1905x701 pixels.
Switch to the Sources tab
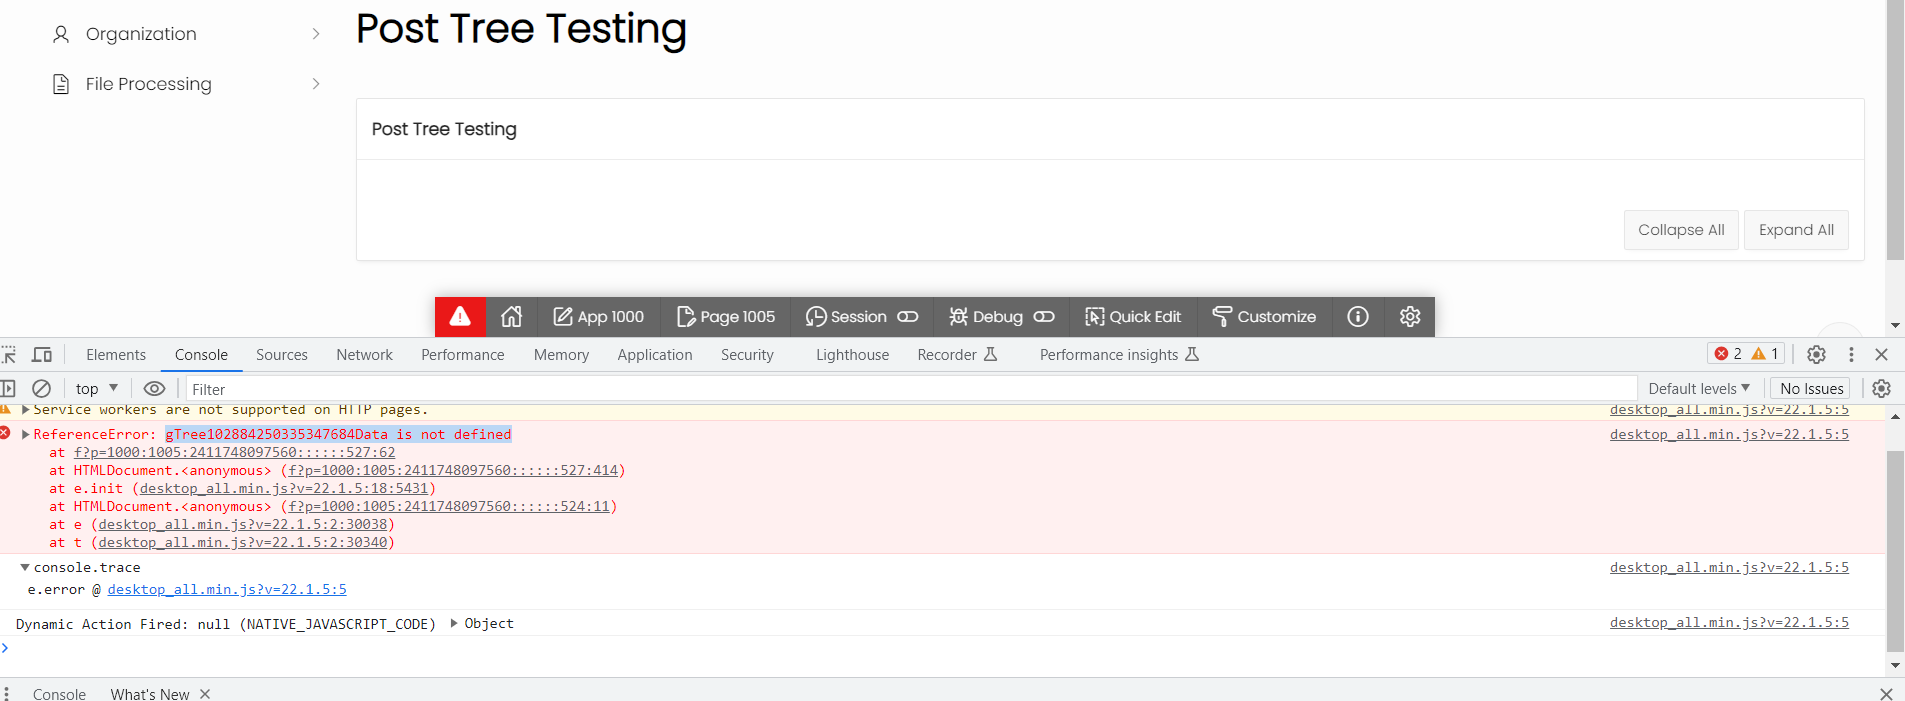281,355
